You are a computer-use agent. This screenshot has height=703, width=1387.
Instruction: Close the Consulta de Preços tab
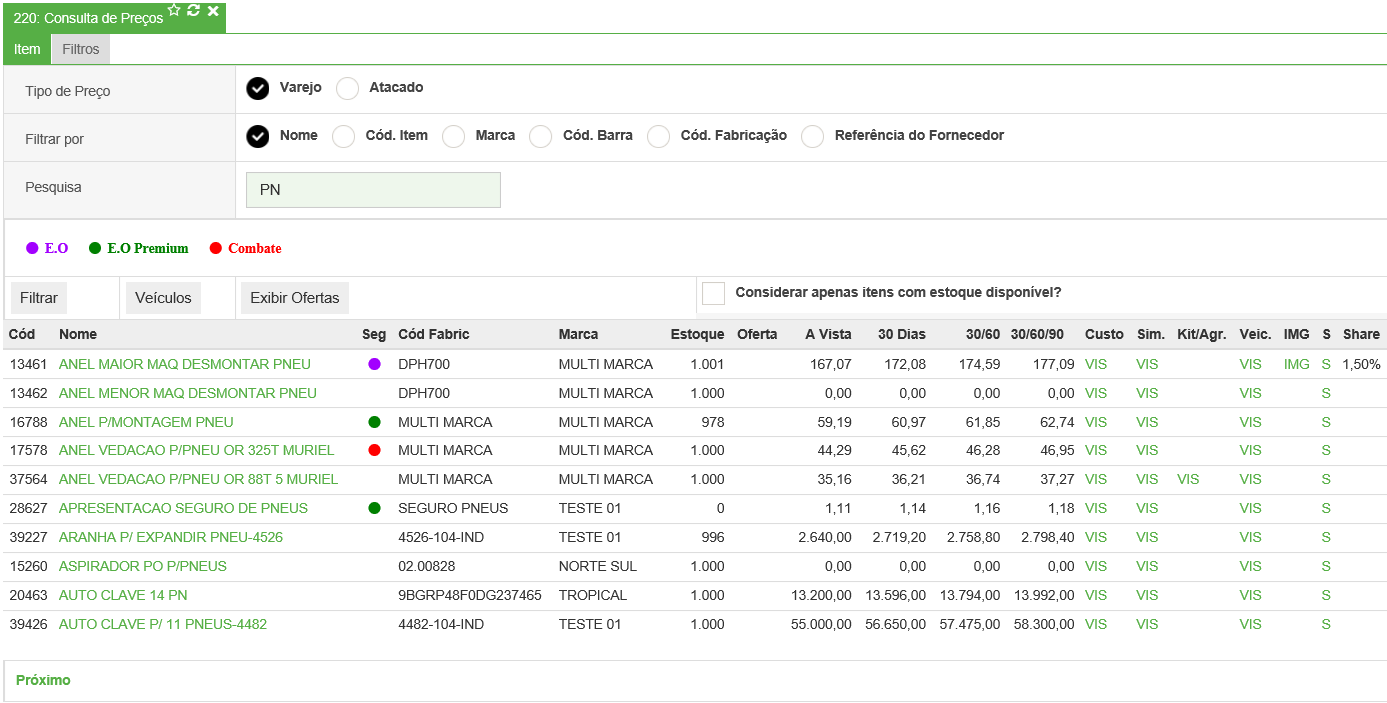click(213, 10)
